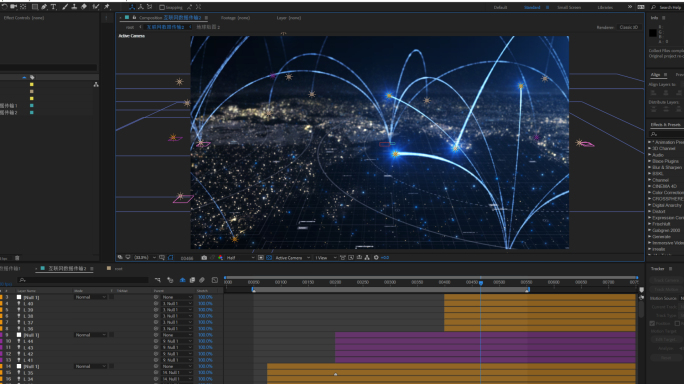Open the Graph Editor icon in timeline
Viewport: 684px width, 384px height.
click(x=215, y=280)
